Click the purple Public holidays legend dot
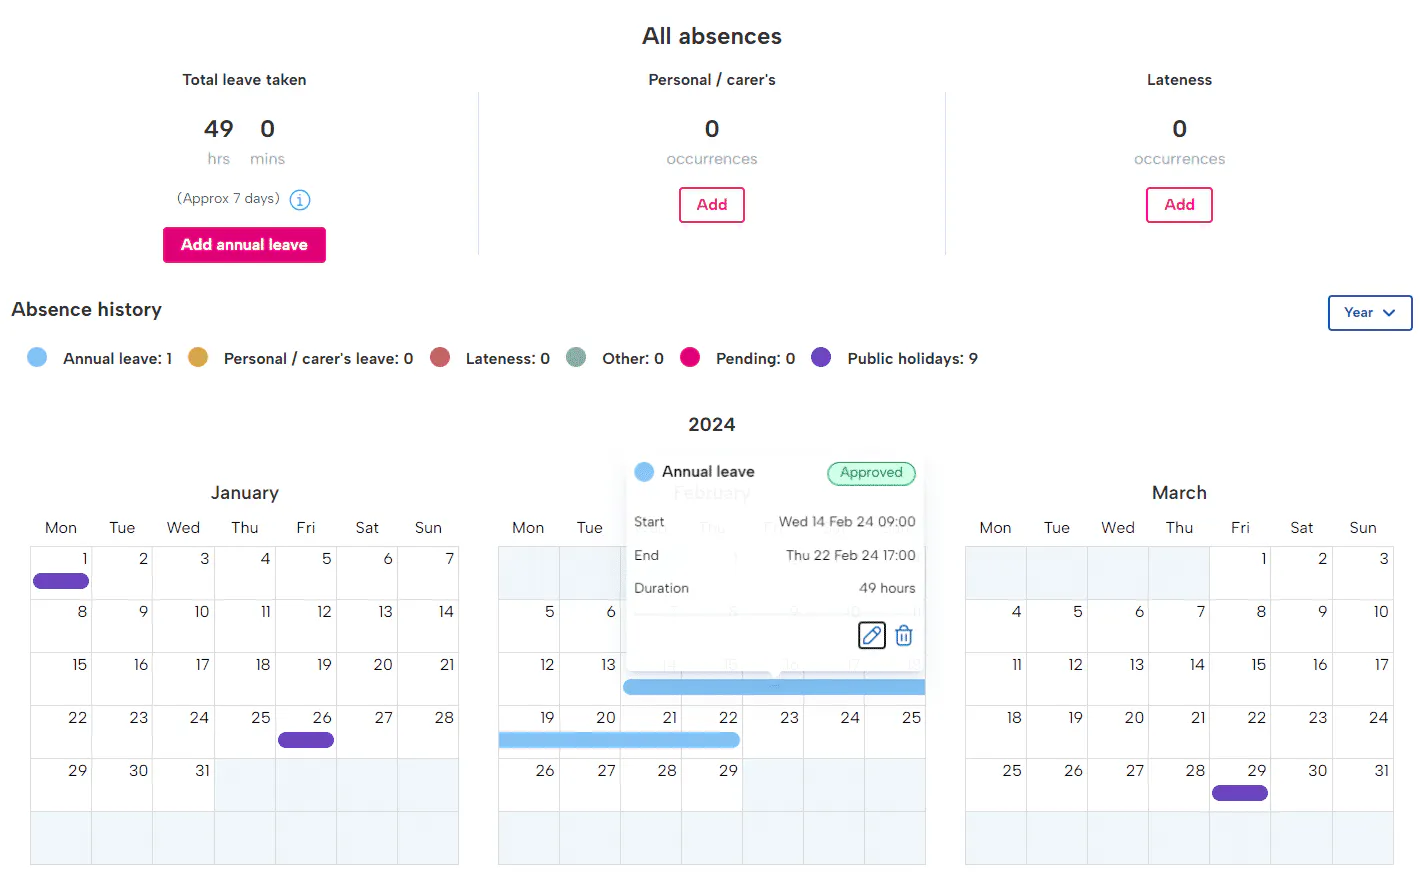Image resolution: width=1427 pixels, height=885 pixels. (x=821, y=358)
